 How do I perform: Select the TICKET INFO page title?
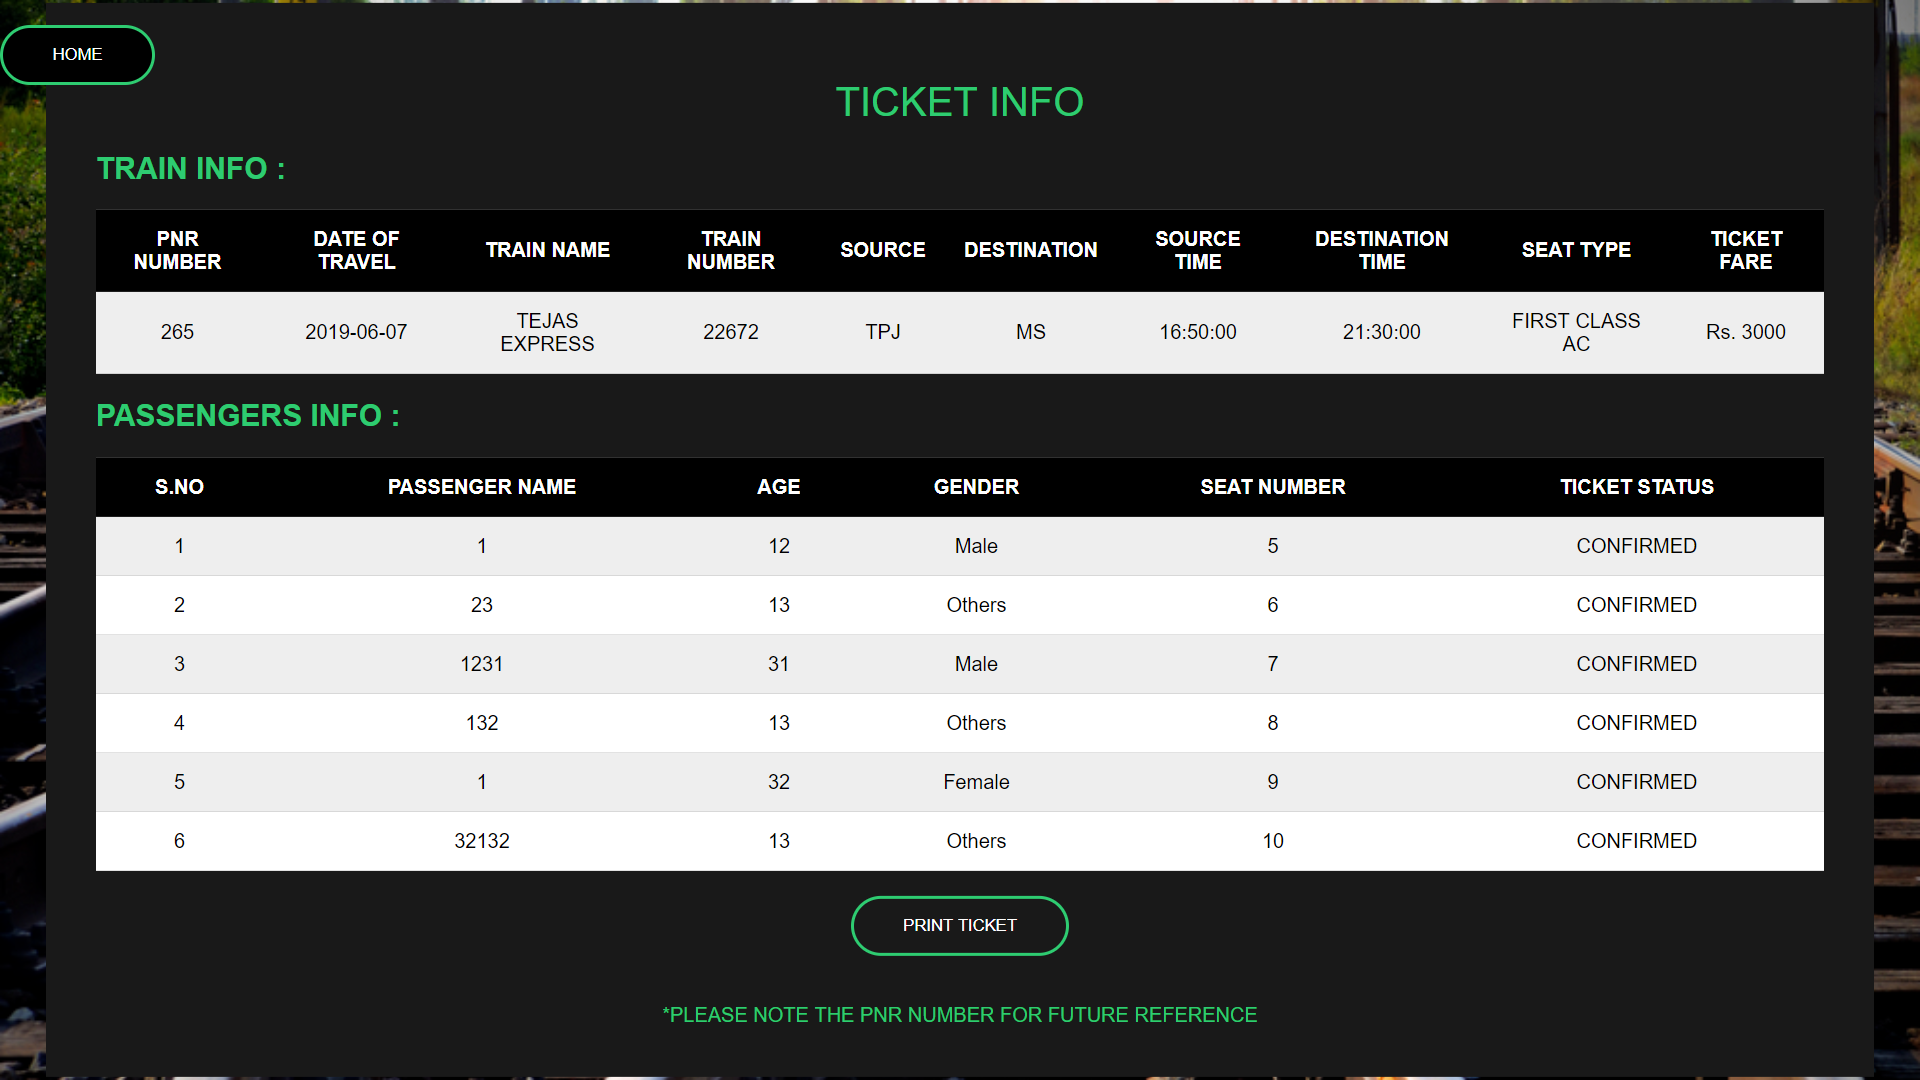[x=959, y=101]
